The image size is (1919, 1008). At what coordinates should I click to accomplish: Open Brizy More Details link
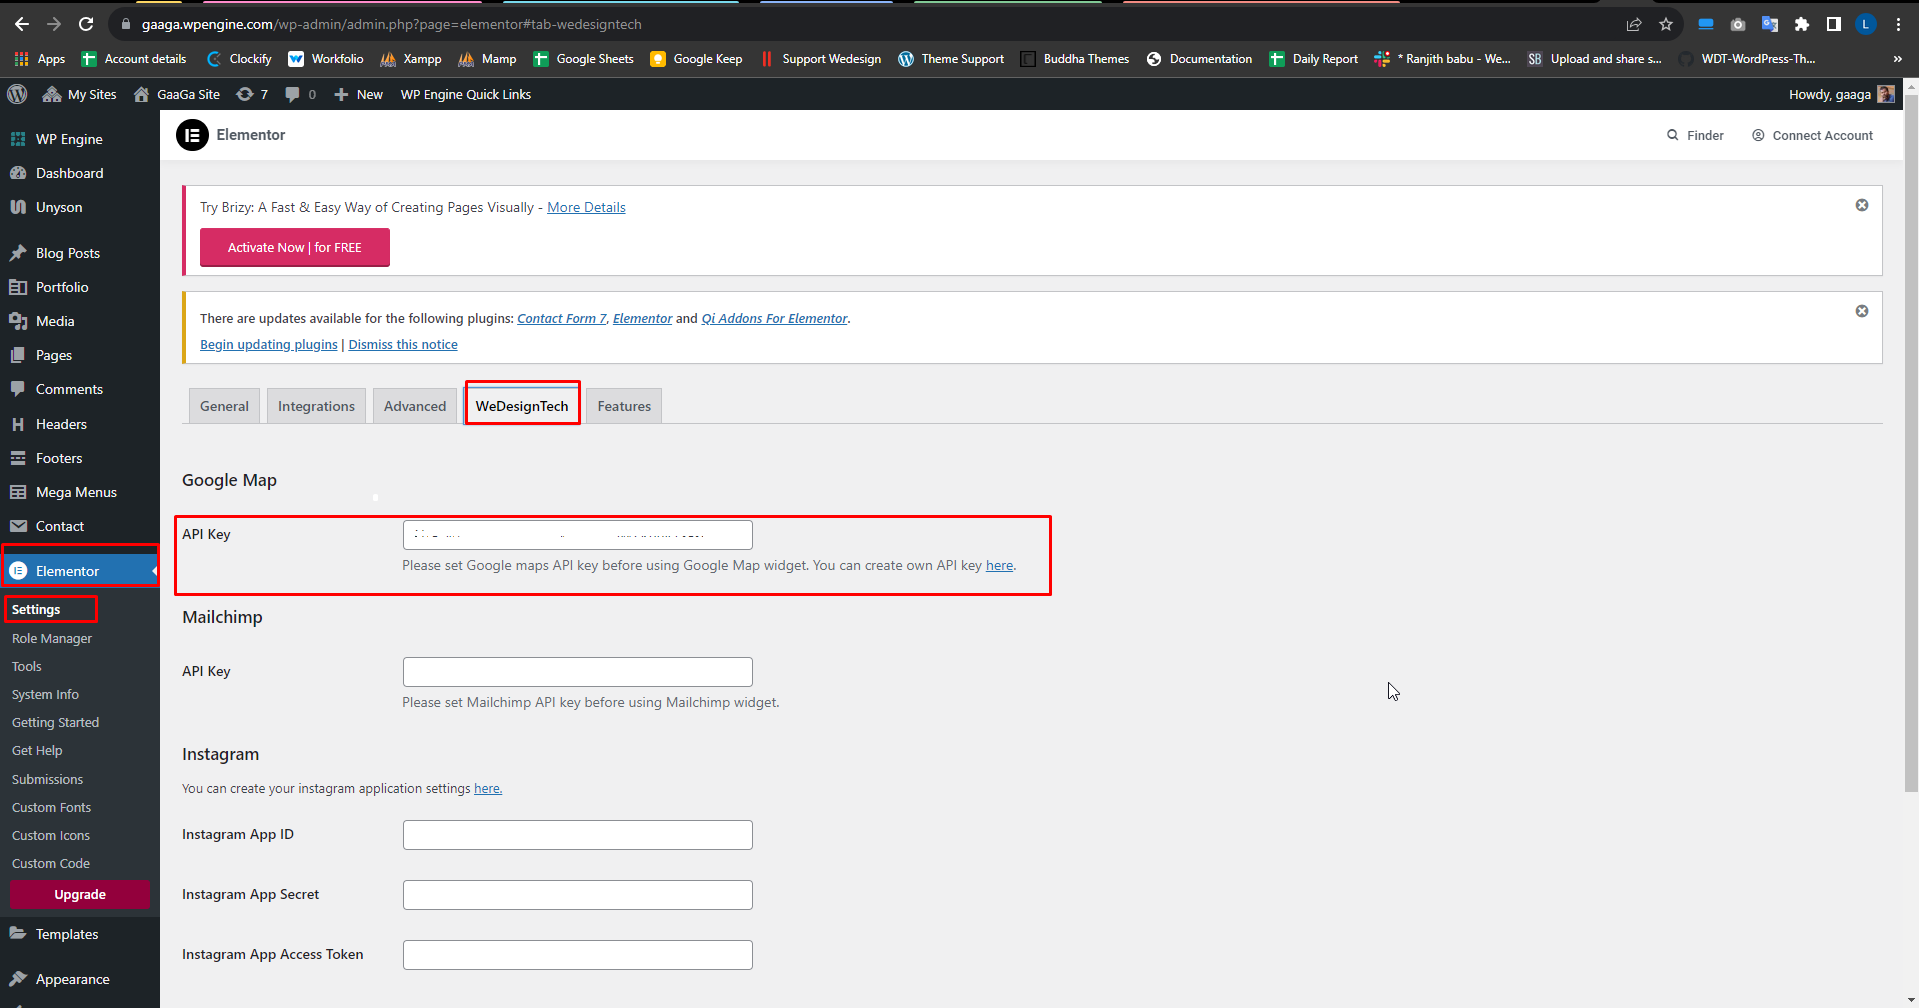tap(586, 207)
